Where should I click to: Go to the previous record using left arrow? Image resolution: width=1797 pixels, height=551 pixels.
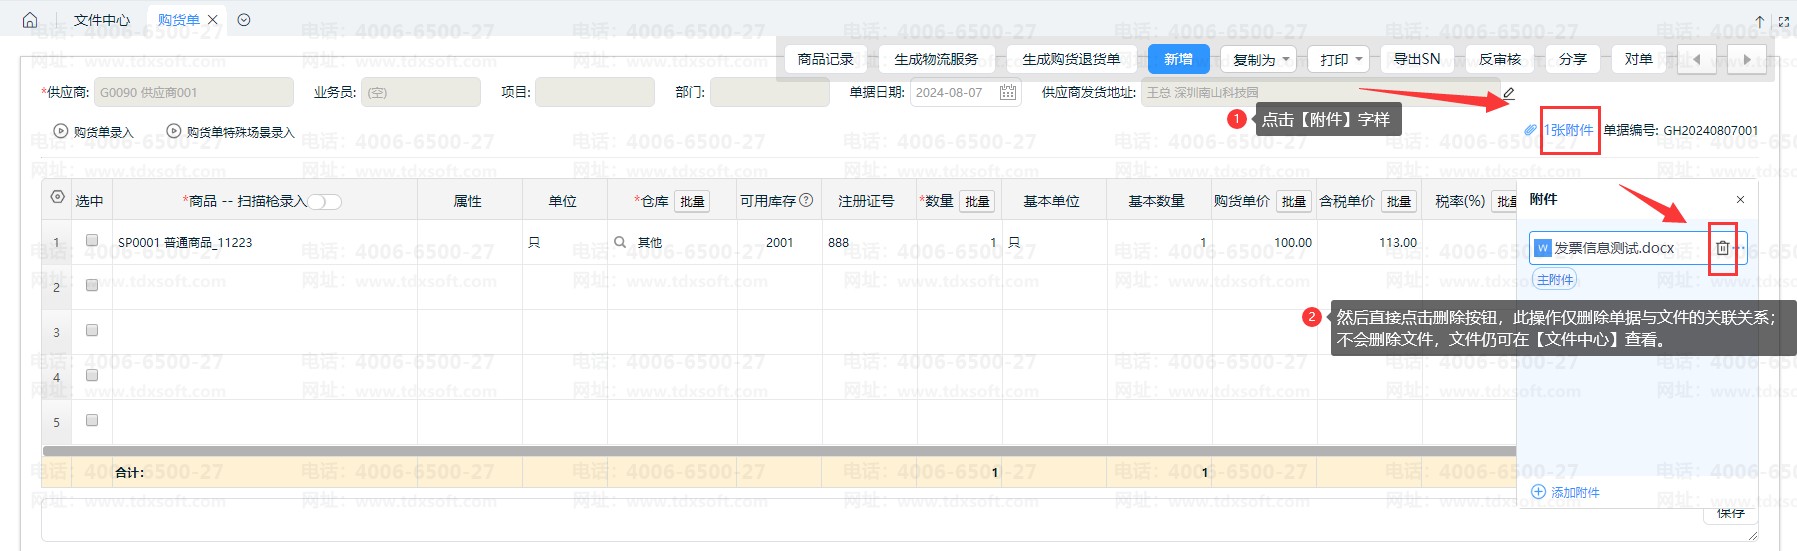pos(1696,59)
